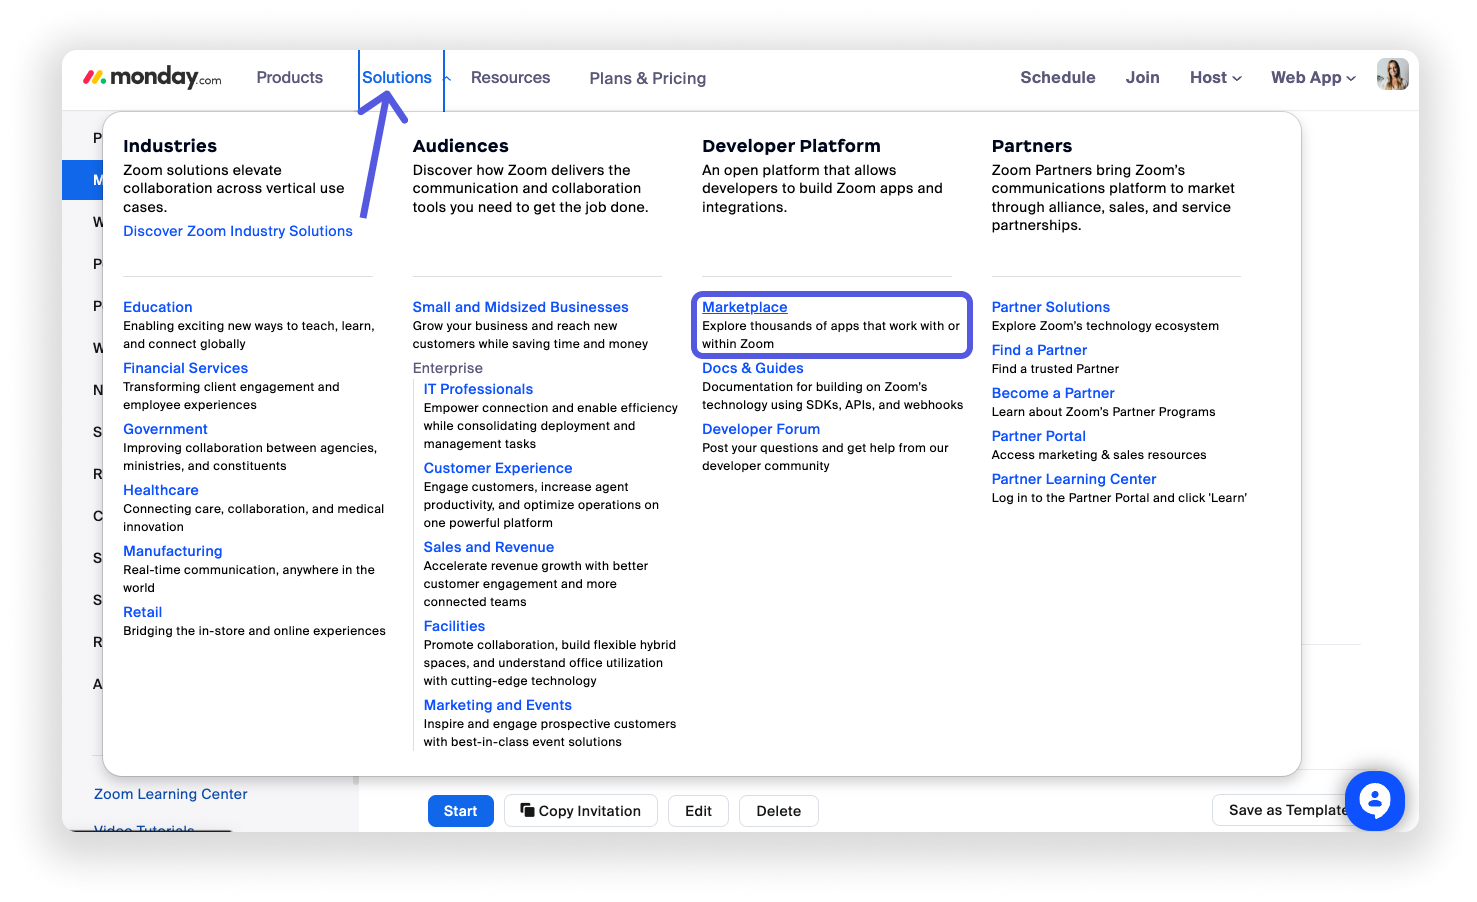Open Zoom Learning Center sidebar link
The image size is (1477, 902).
pos(171,794)
